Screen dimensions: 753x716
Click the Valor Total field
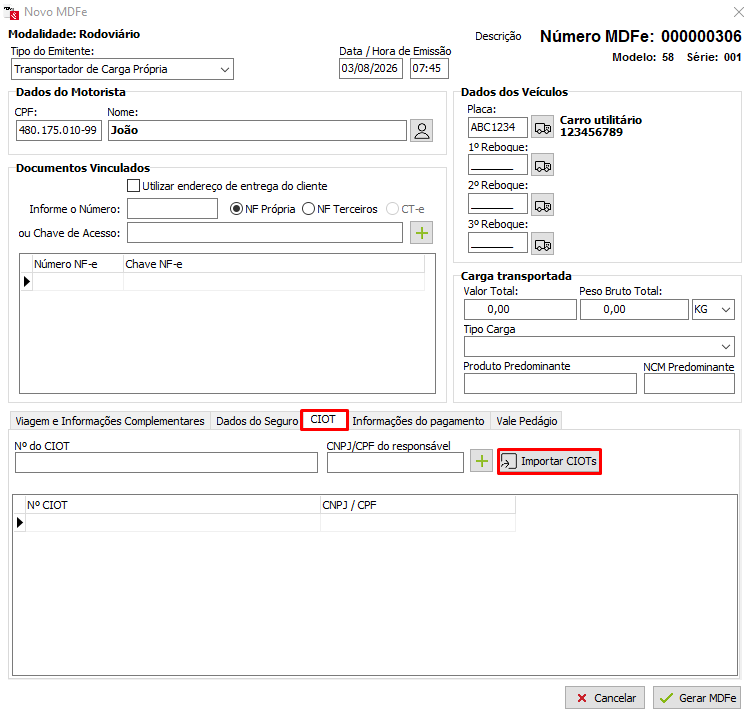click(520, 310)
